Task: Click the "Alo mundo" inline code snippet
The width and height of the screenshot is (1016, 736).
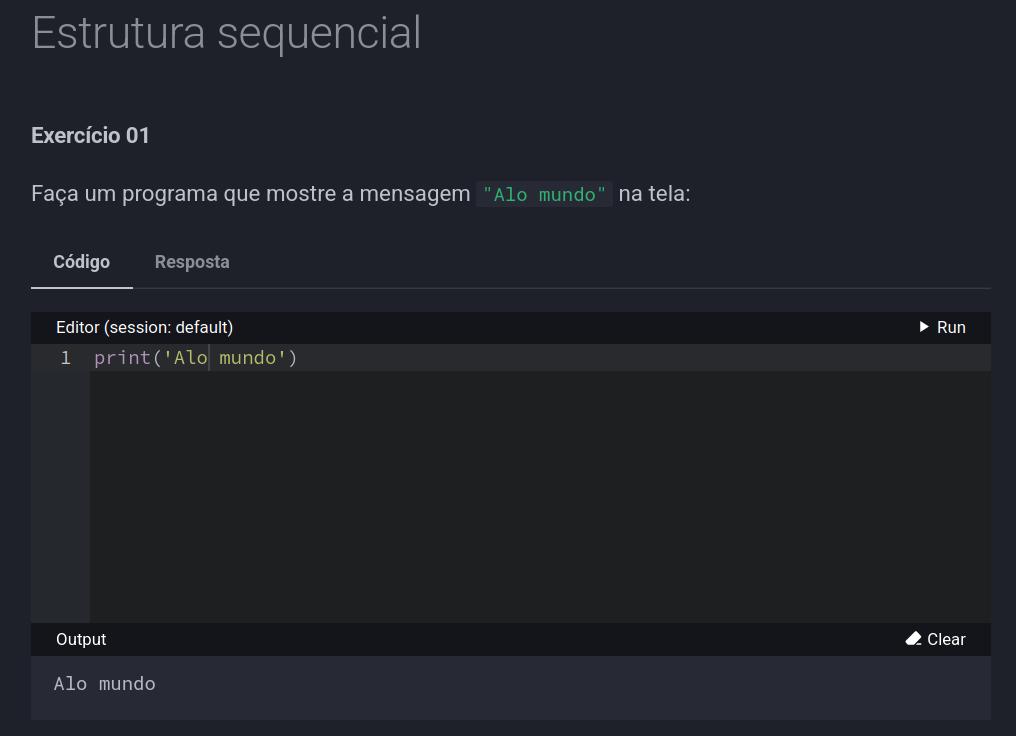Action: tap(544, 194)
